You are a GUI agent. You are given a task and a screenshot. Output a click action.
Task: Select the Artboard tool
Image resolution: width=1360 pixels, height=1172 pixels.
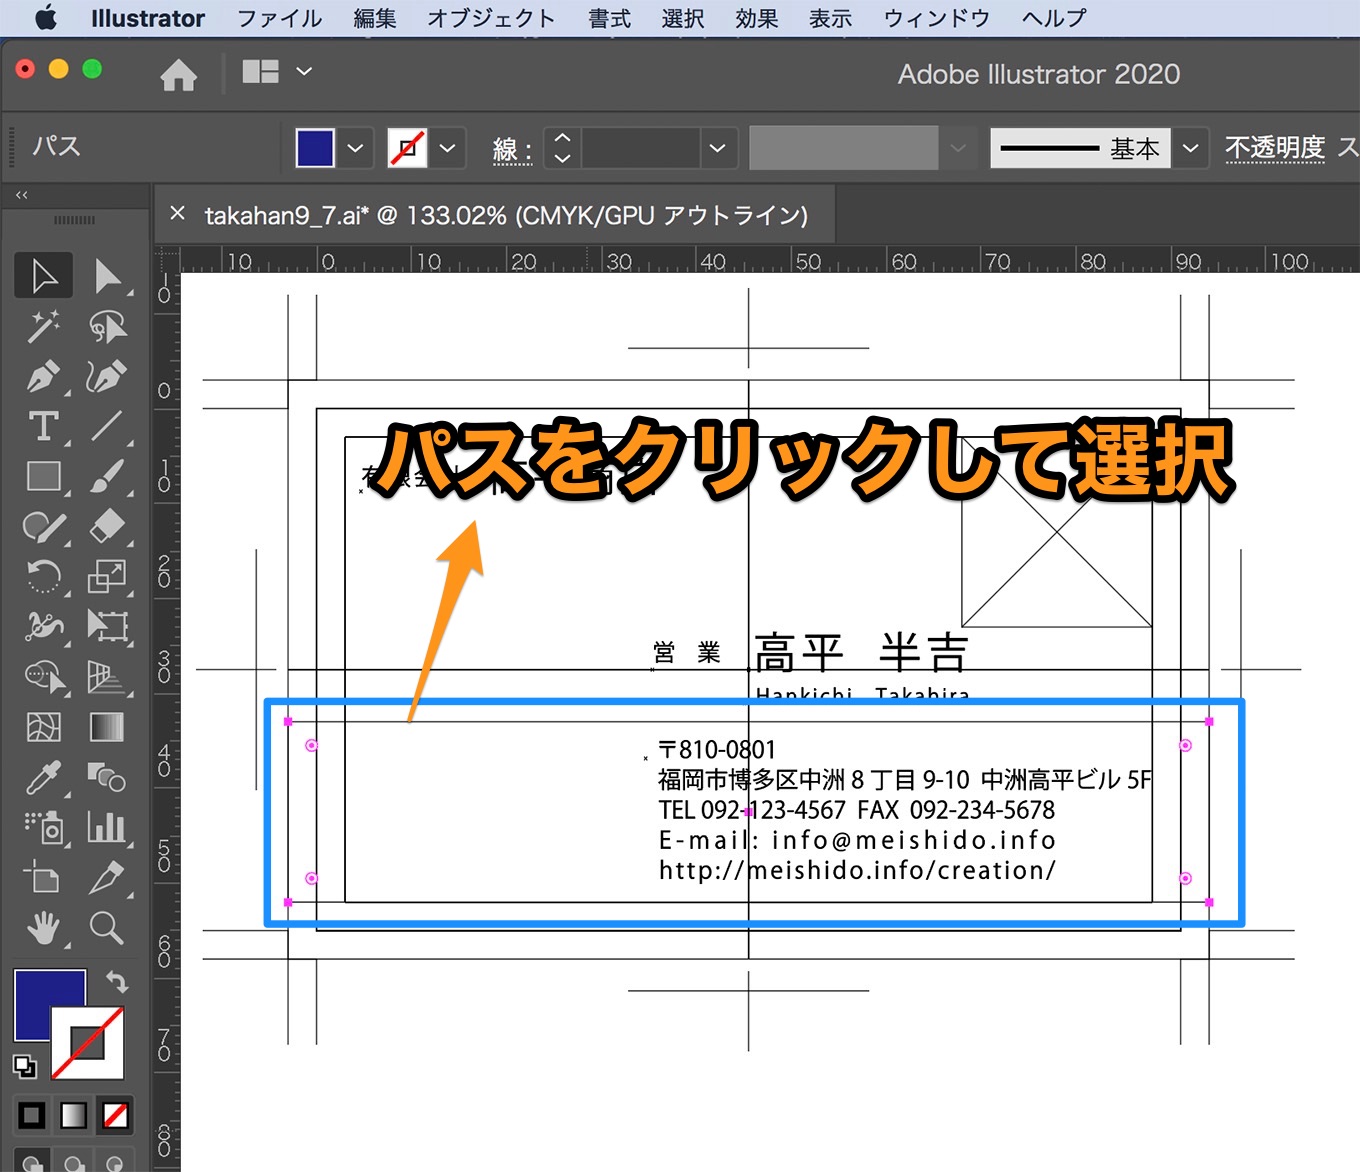tap(44, 878)
